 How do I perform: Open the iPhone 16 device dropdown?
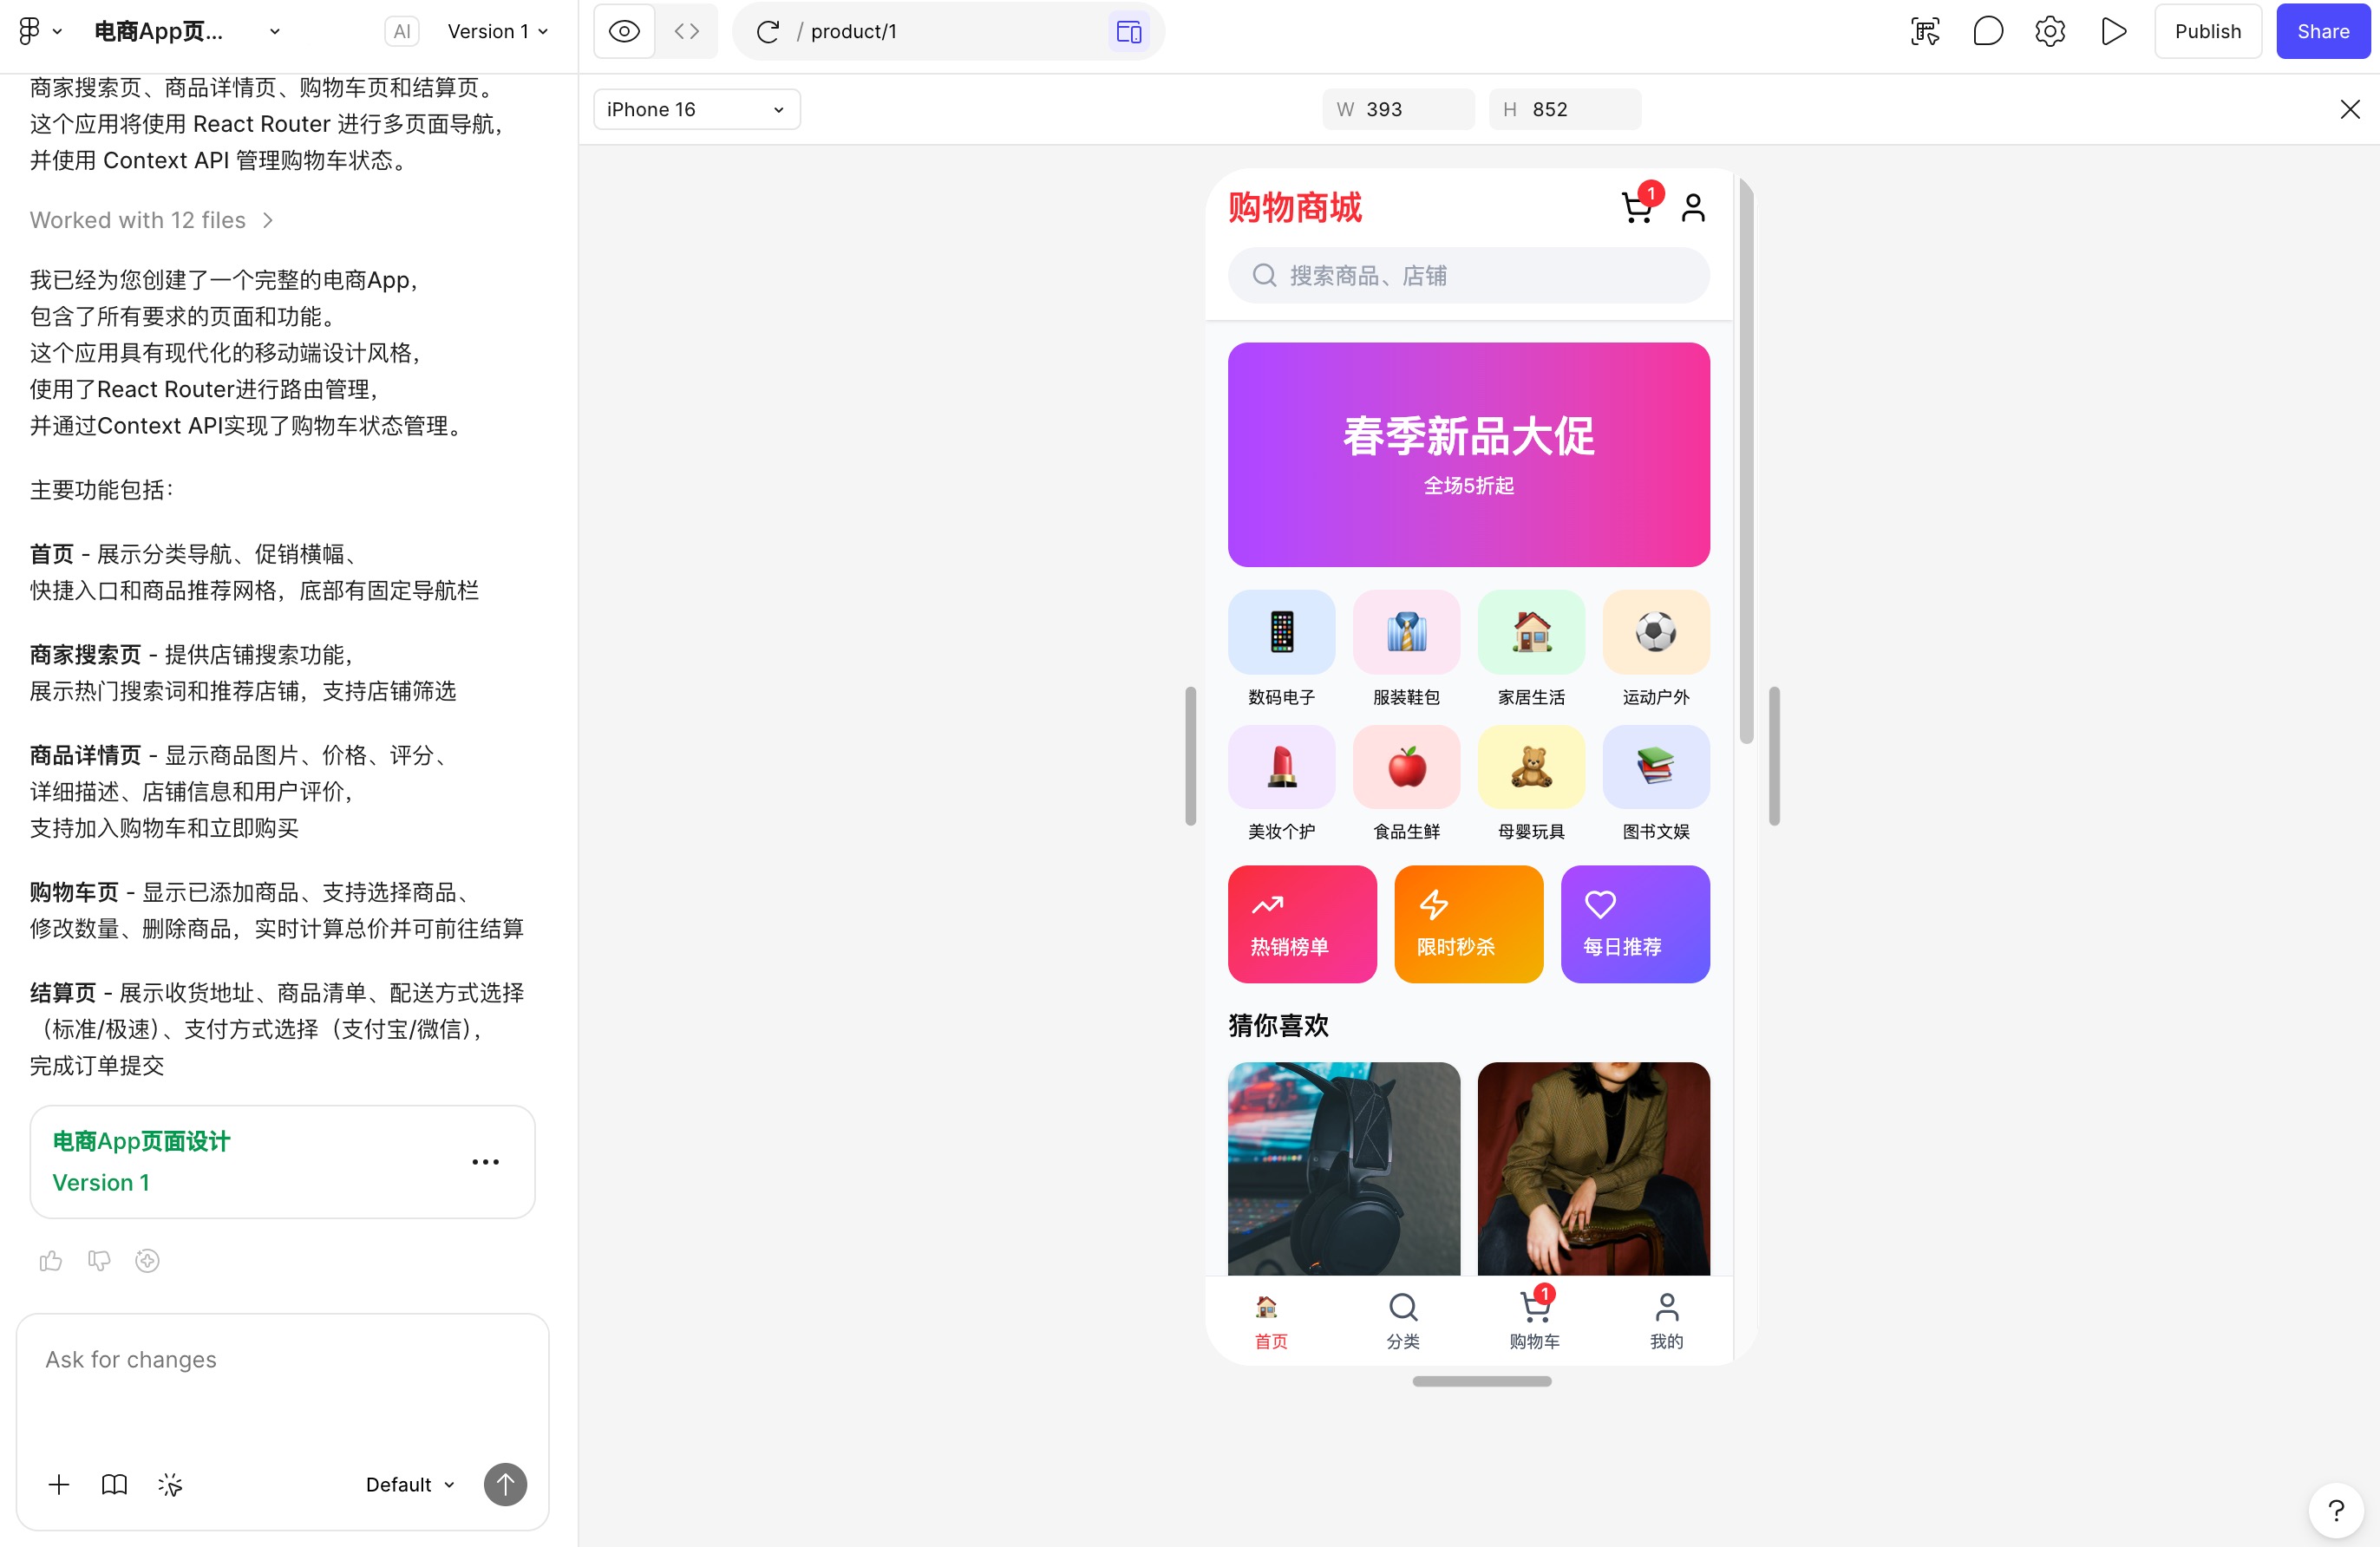tap(697, 110)
